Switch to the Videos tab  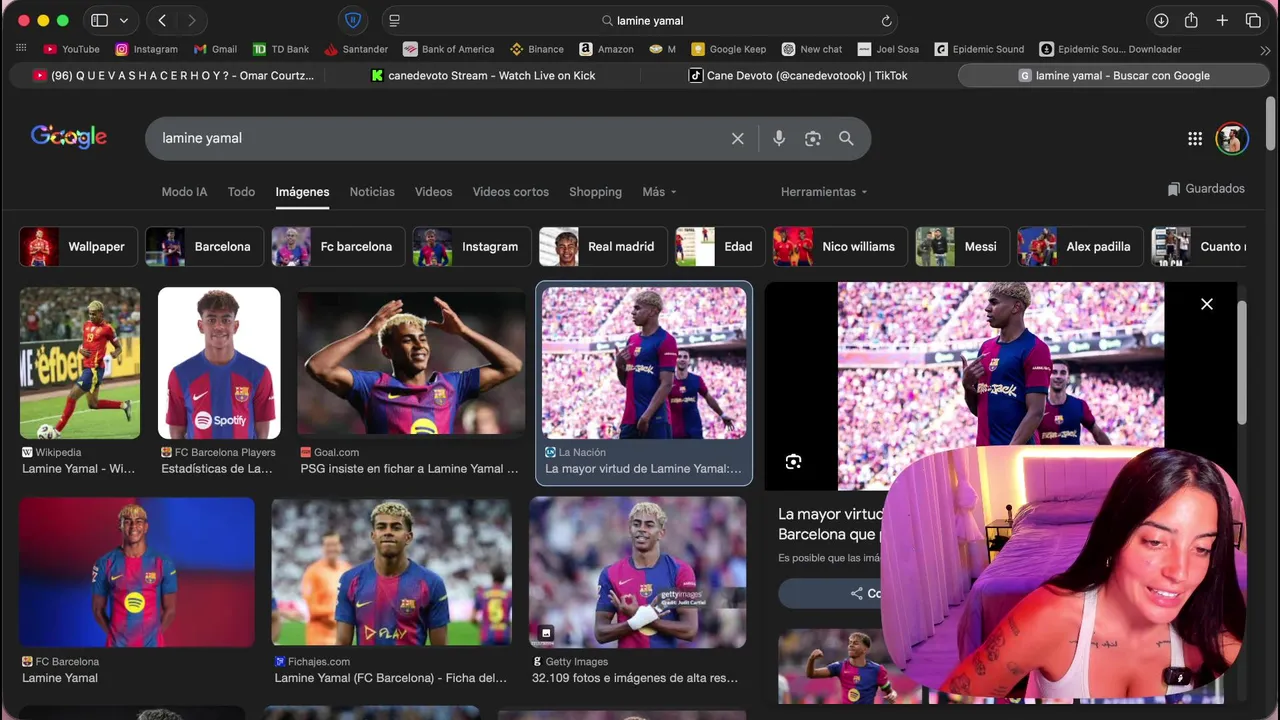(x=433, y=192)
